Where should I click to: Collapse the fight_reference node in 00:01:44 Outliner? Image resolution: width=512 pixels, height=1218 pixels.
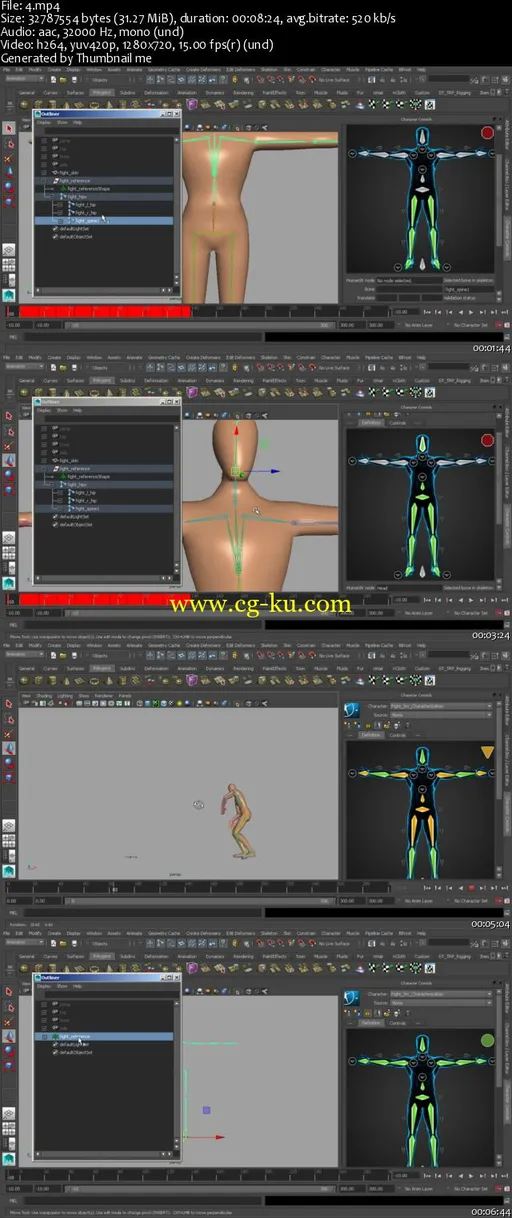[43, 181]
